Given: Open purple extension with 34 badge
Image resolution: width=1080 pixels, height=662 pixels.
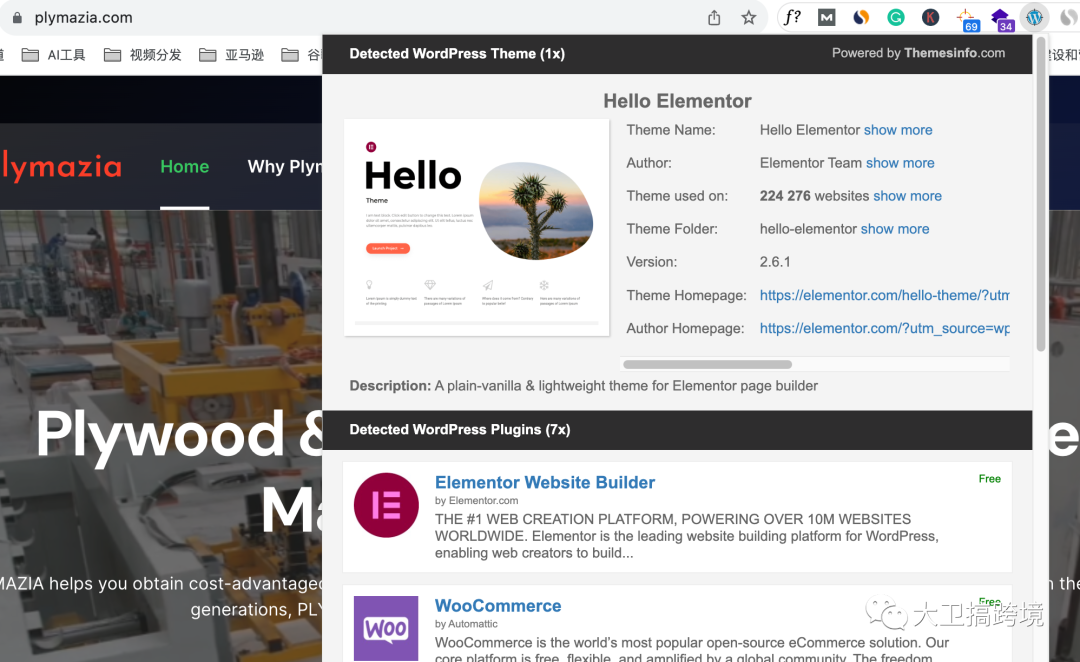Looking at the screenshot, I should (1001, 19).
